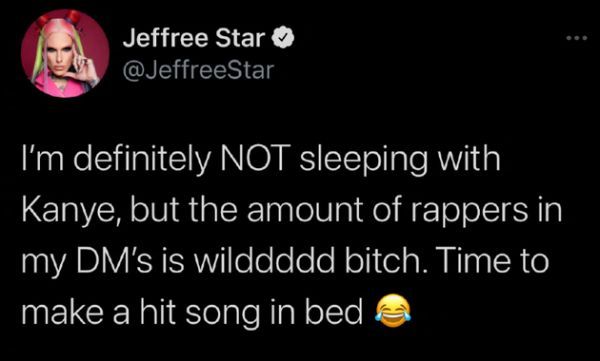Click the verified checkmark badge
The image size is (600, 361).
pos(283,38)
